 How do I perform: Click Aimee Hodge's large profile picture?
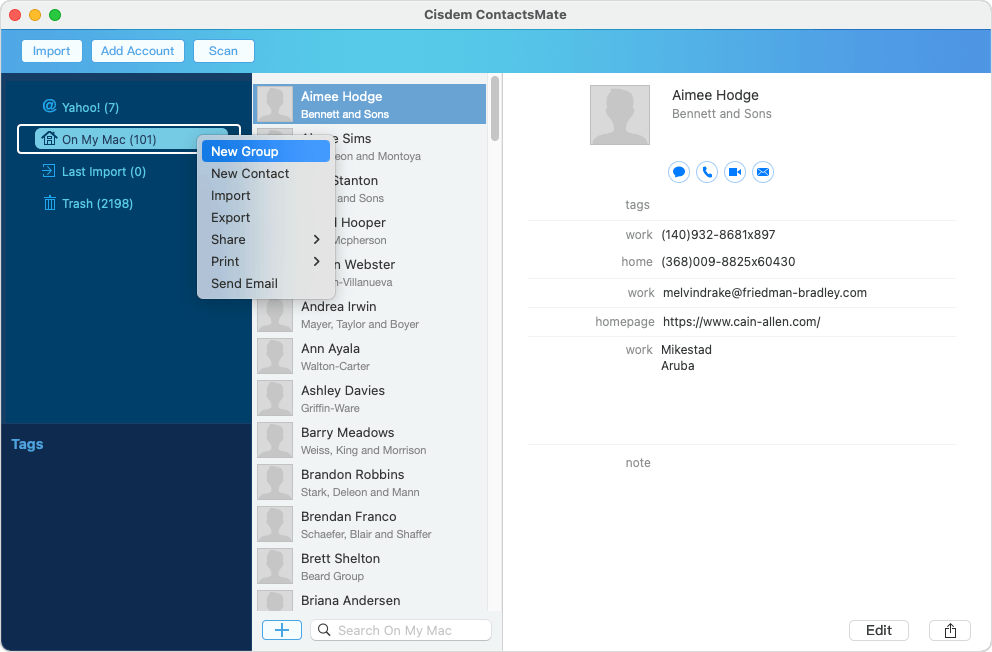[x=620, y=115]
